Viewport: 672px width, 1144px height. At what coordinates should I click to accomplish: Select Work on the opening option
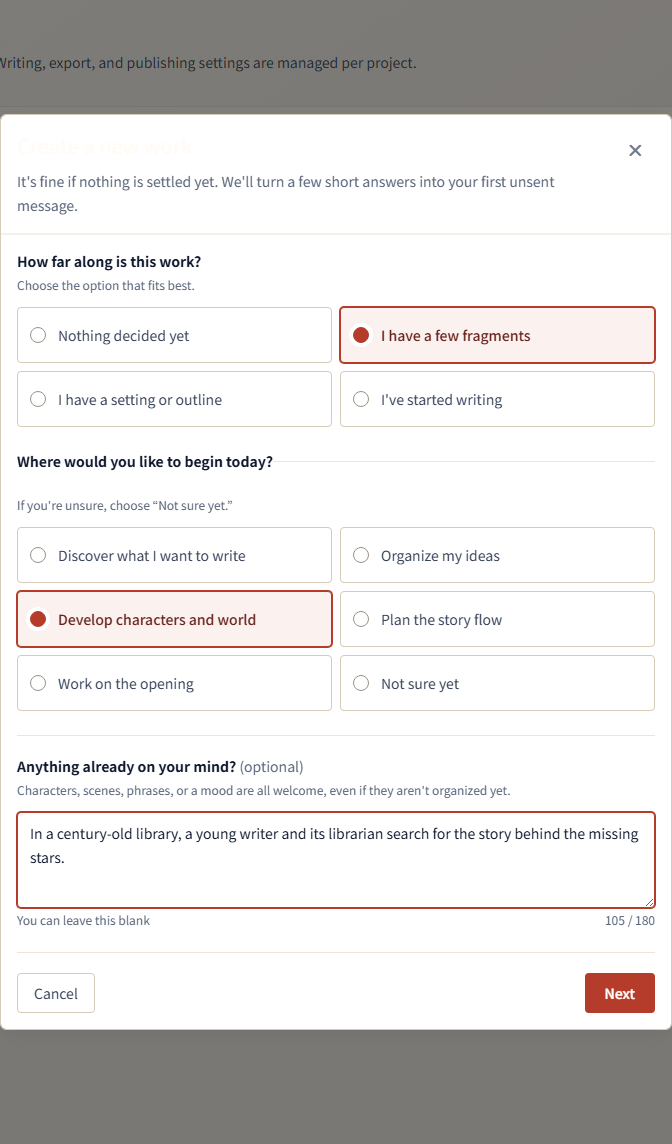coord(174,684)
